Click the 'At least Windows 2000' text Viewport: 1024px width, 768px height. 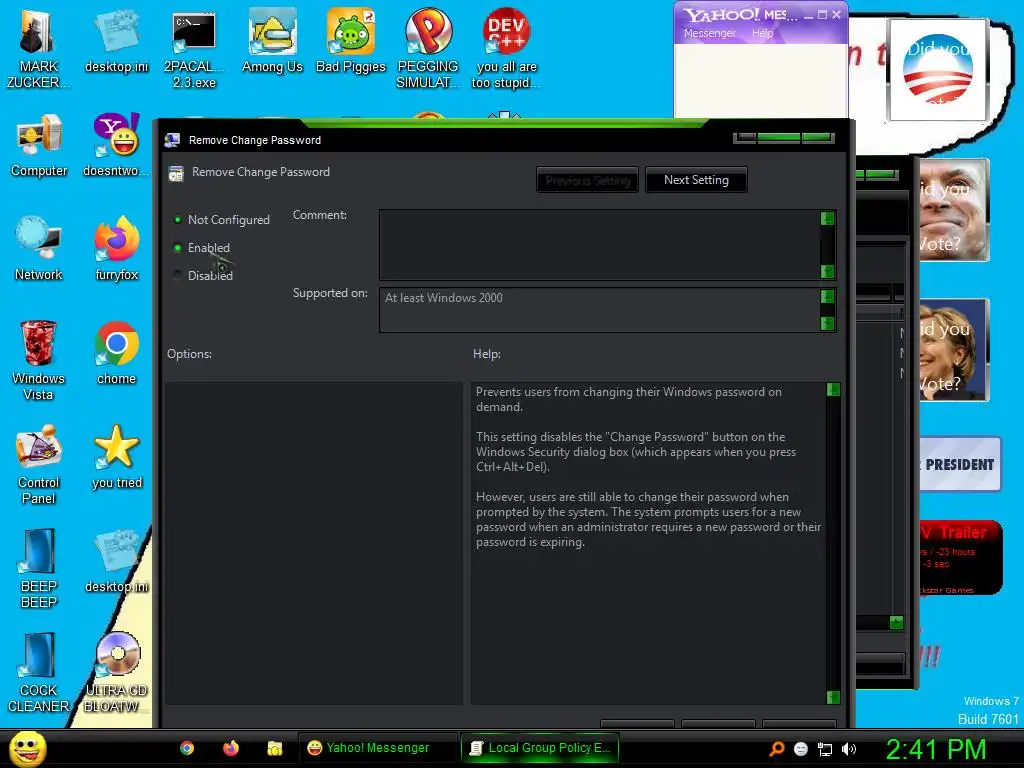coord(443,298)
